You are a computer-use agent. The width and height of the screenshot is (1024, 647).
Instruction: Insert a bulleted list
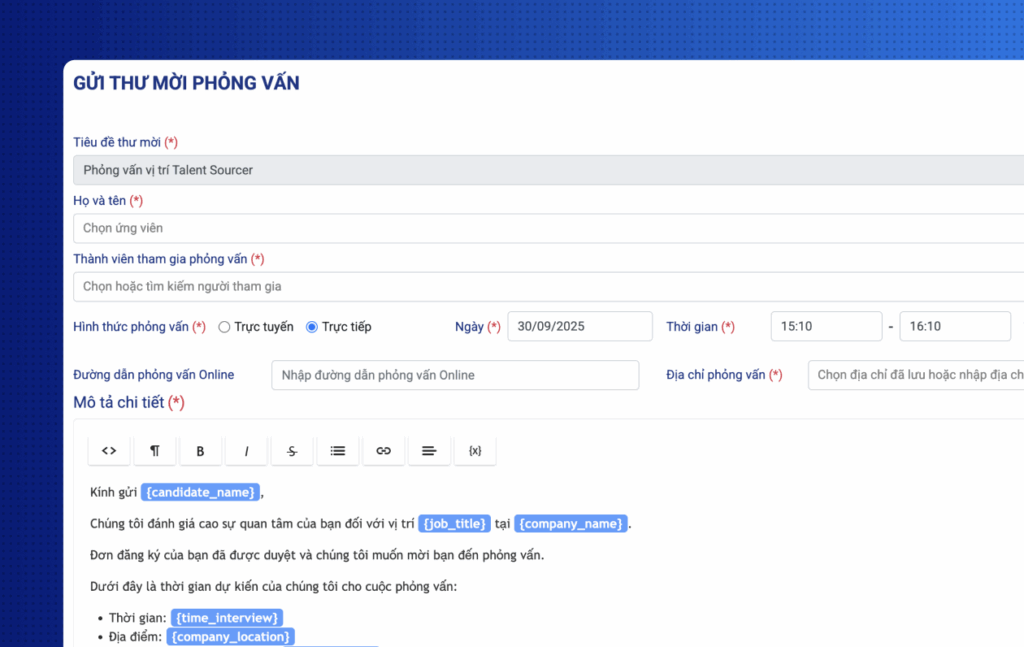(x=338, y=451)
